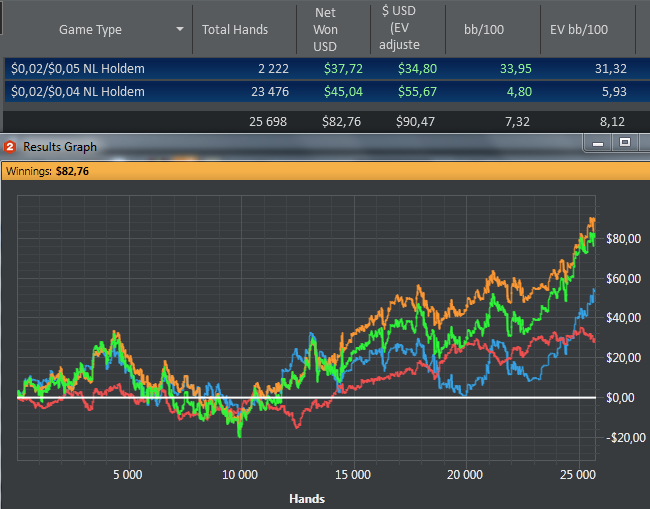This screenshot has width=650, height=509.
Task: Open the Game Type column dropdown arrow
Action: click(x=179, y=29)
